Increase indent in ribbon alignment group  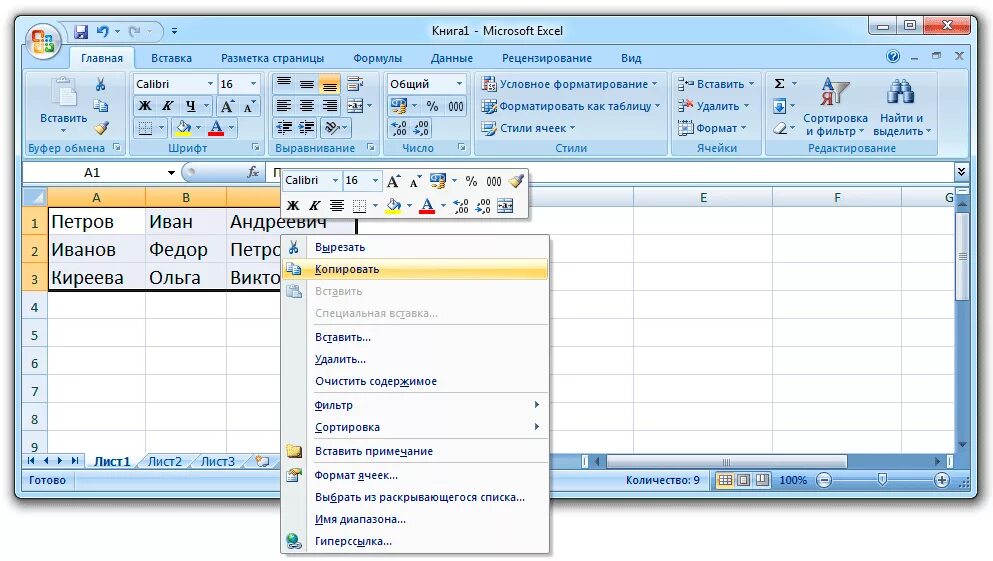coord(307,128)
